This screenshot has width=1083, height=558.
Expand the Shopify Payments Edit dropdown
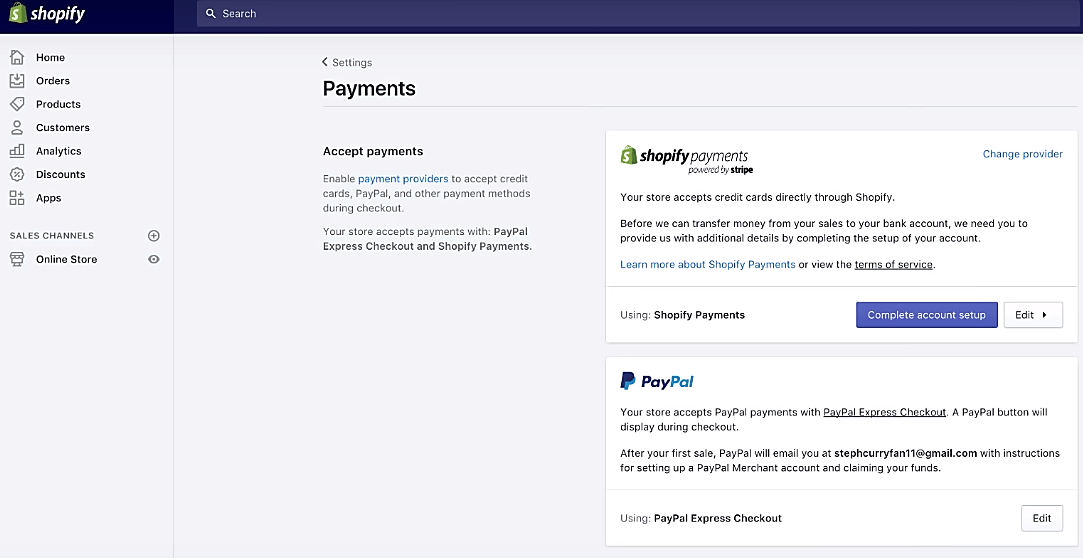coord(1033,315)
